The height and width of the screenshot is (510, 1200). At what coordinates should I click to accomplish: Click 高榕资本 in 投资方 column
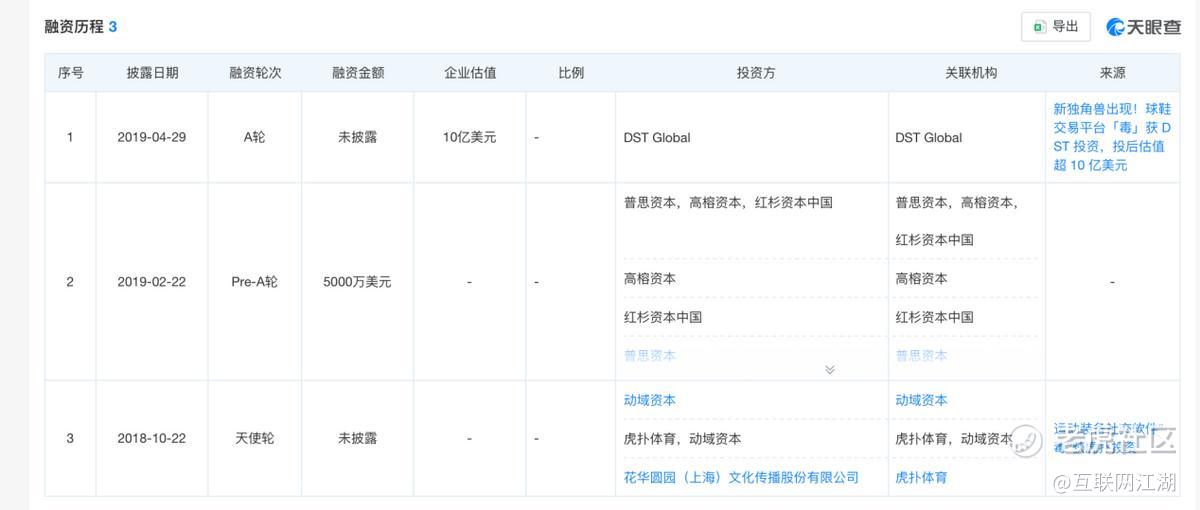pos(650,278)
